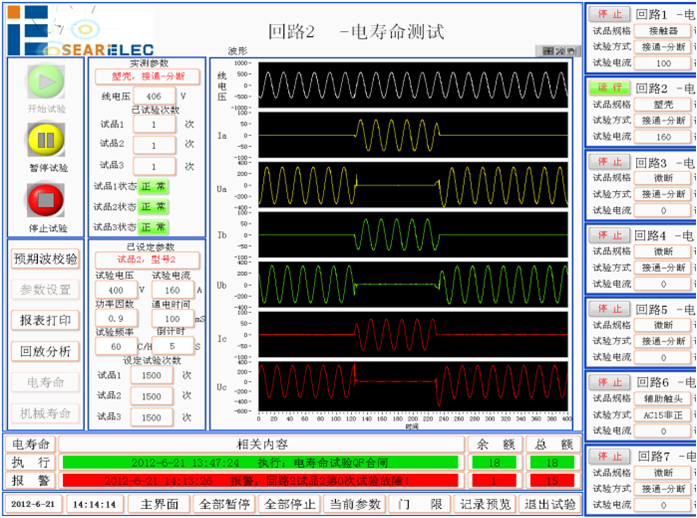Click the 报表打印 report print button

[x=45, y=320]
